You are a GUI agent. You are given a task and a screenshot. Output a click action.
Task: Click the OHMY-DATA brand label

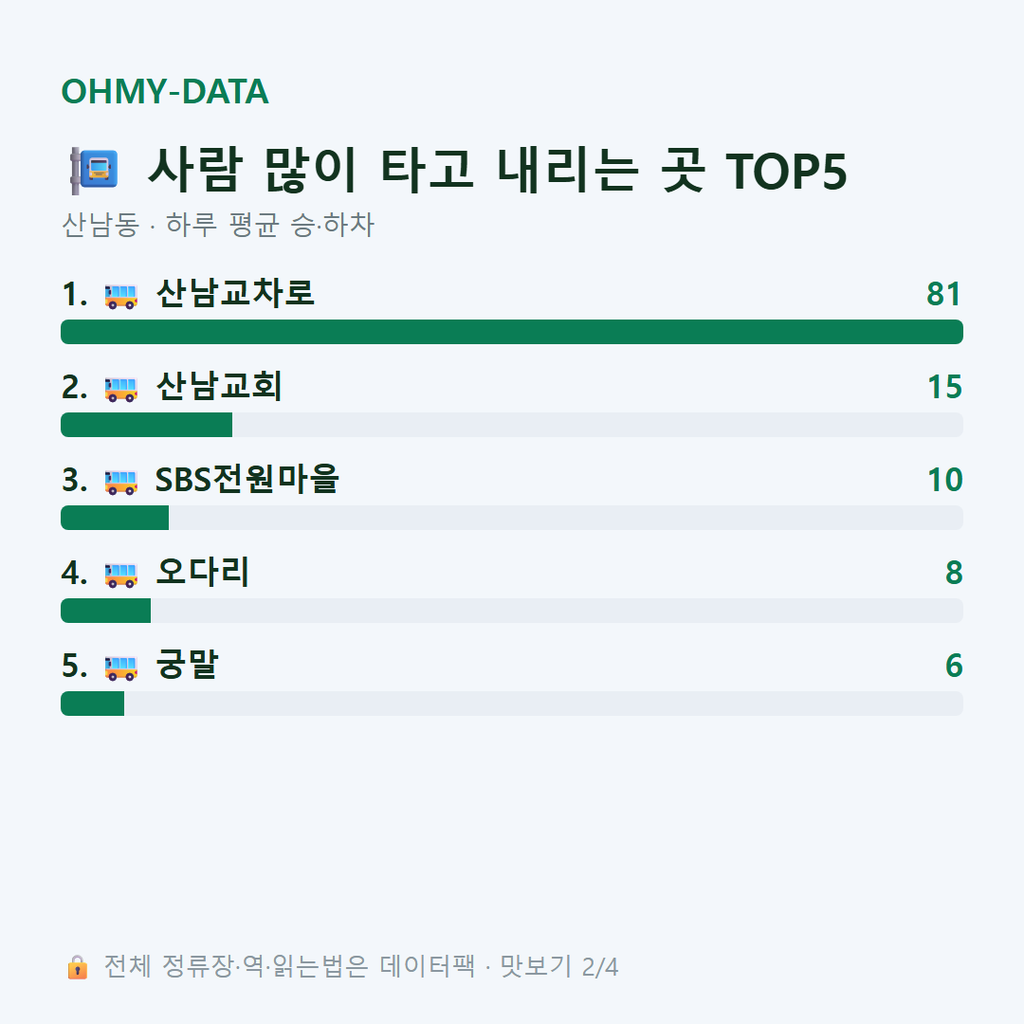pos(165,91)
